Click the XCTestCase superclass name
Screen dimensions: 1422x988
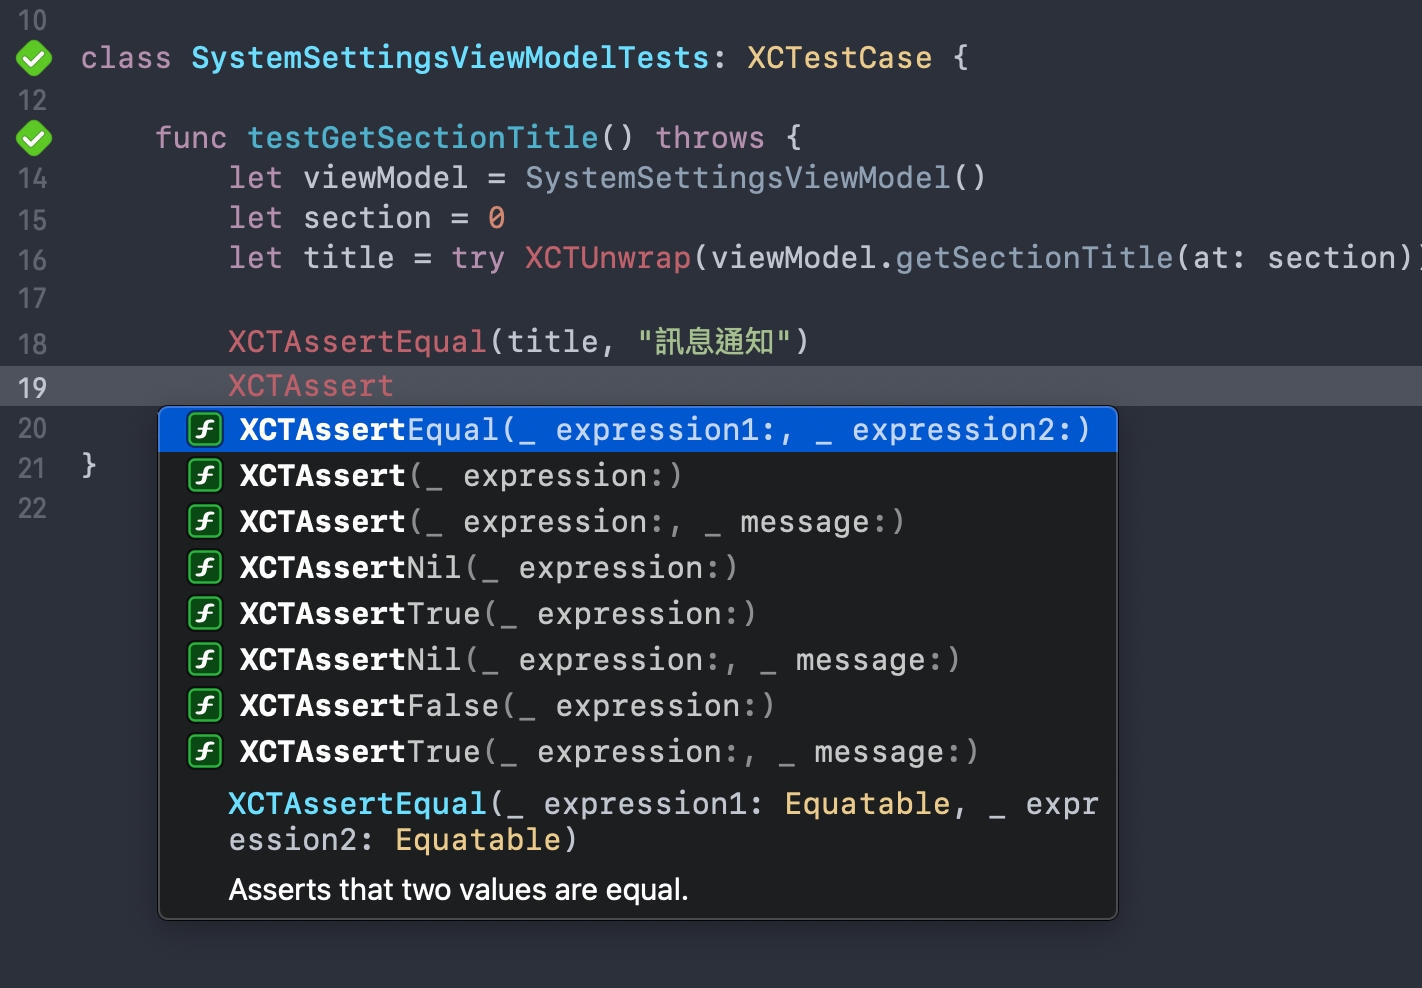(x=839, y=58)
